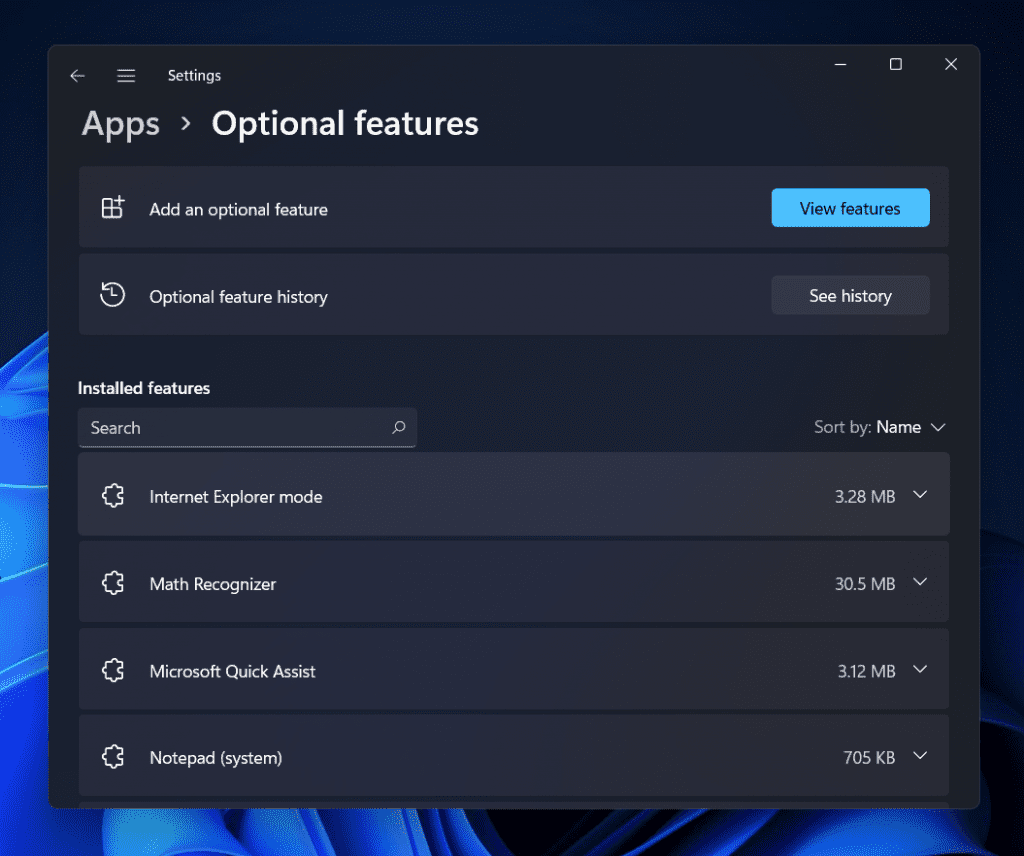Click the Optional feature history text
Screen dimensions: 1024x856
pyautogui.click(x=238, y=297)
